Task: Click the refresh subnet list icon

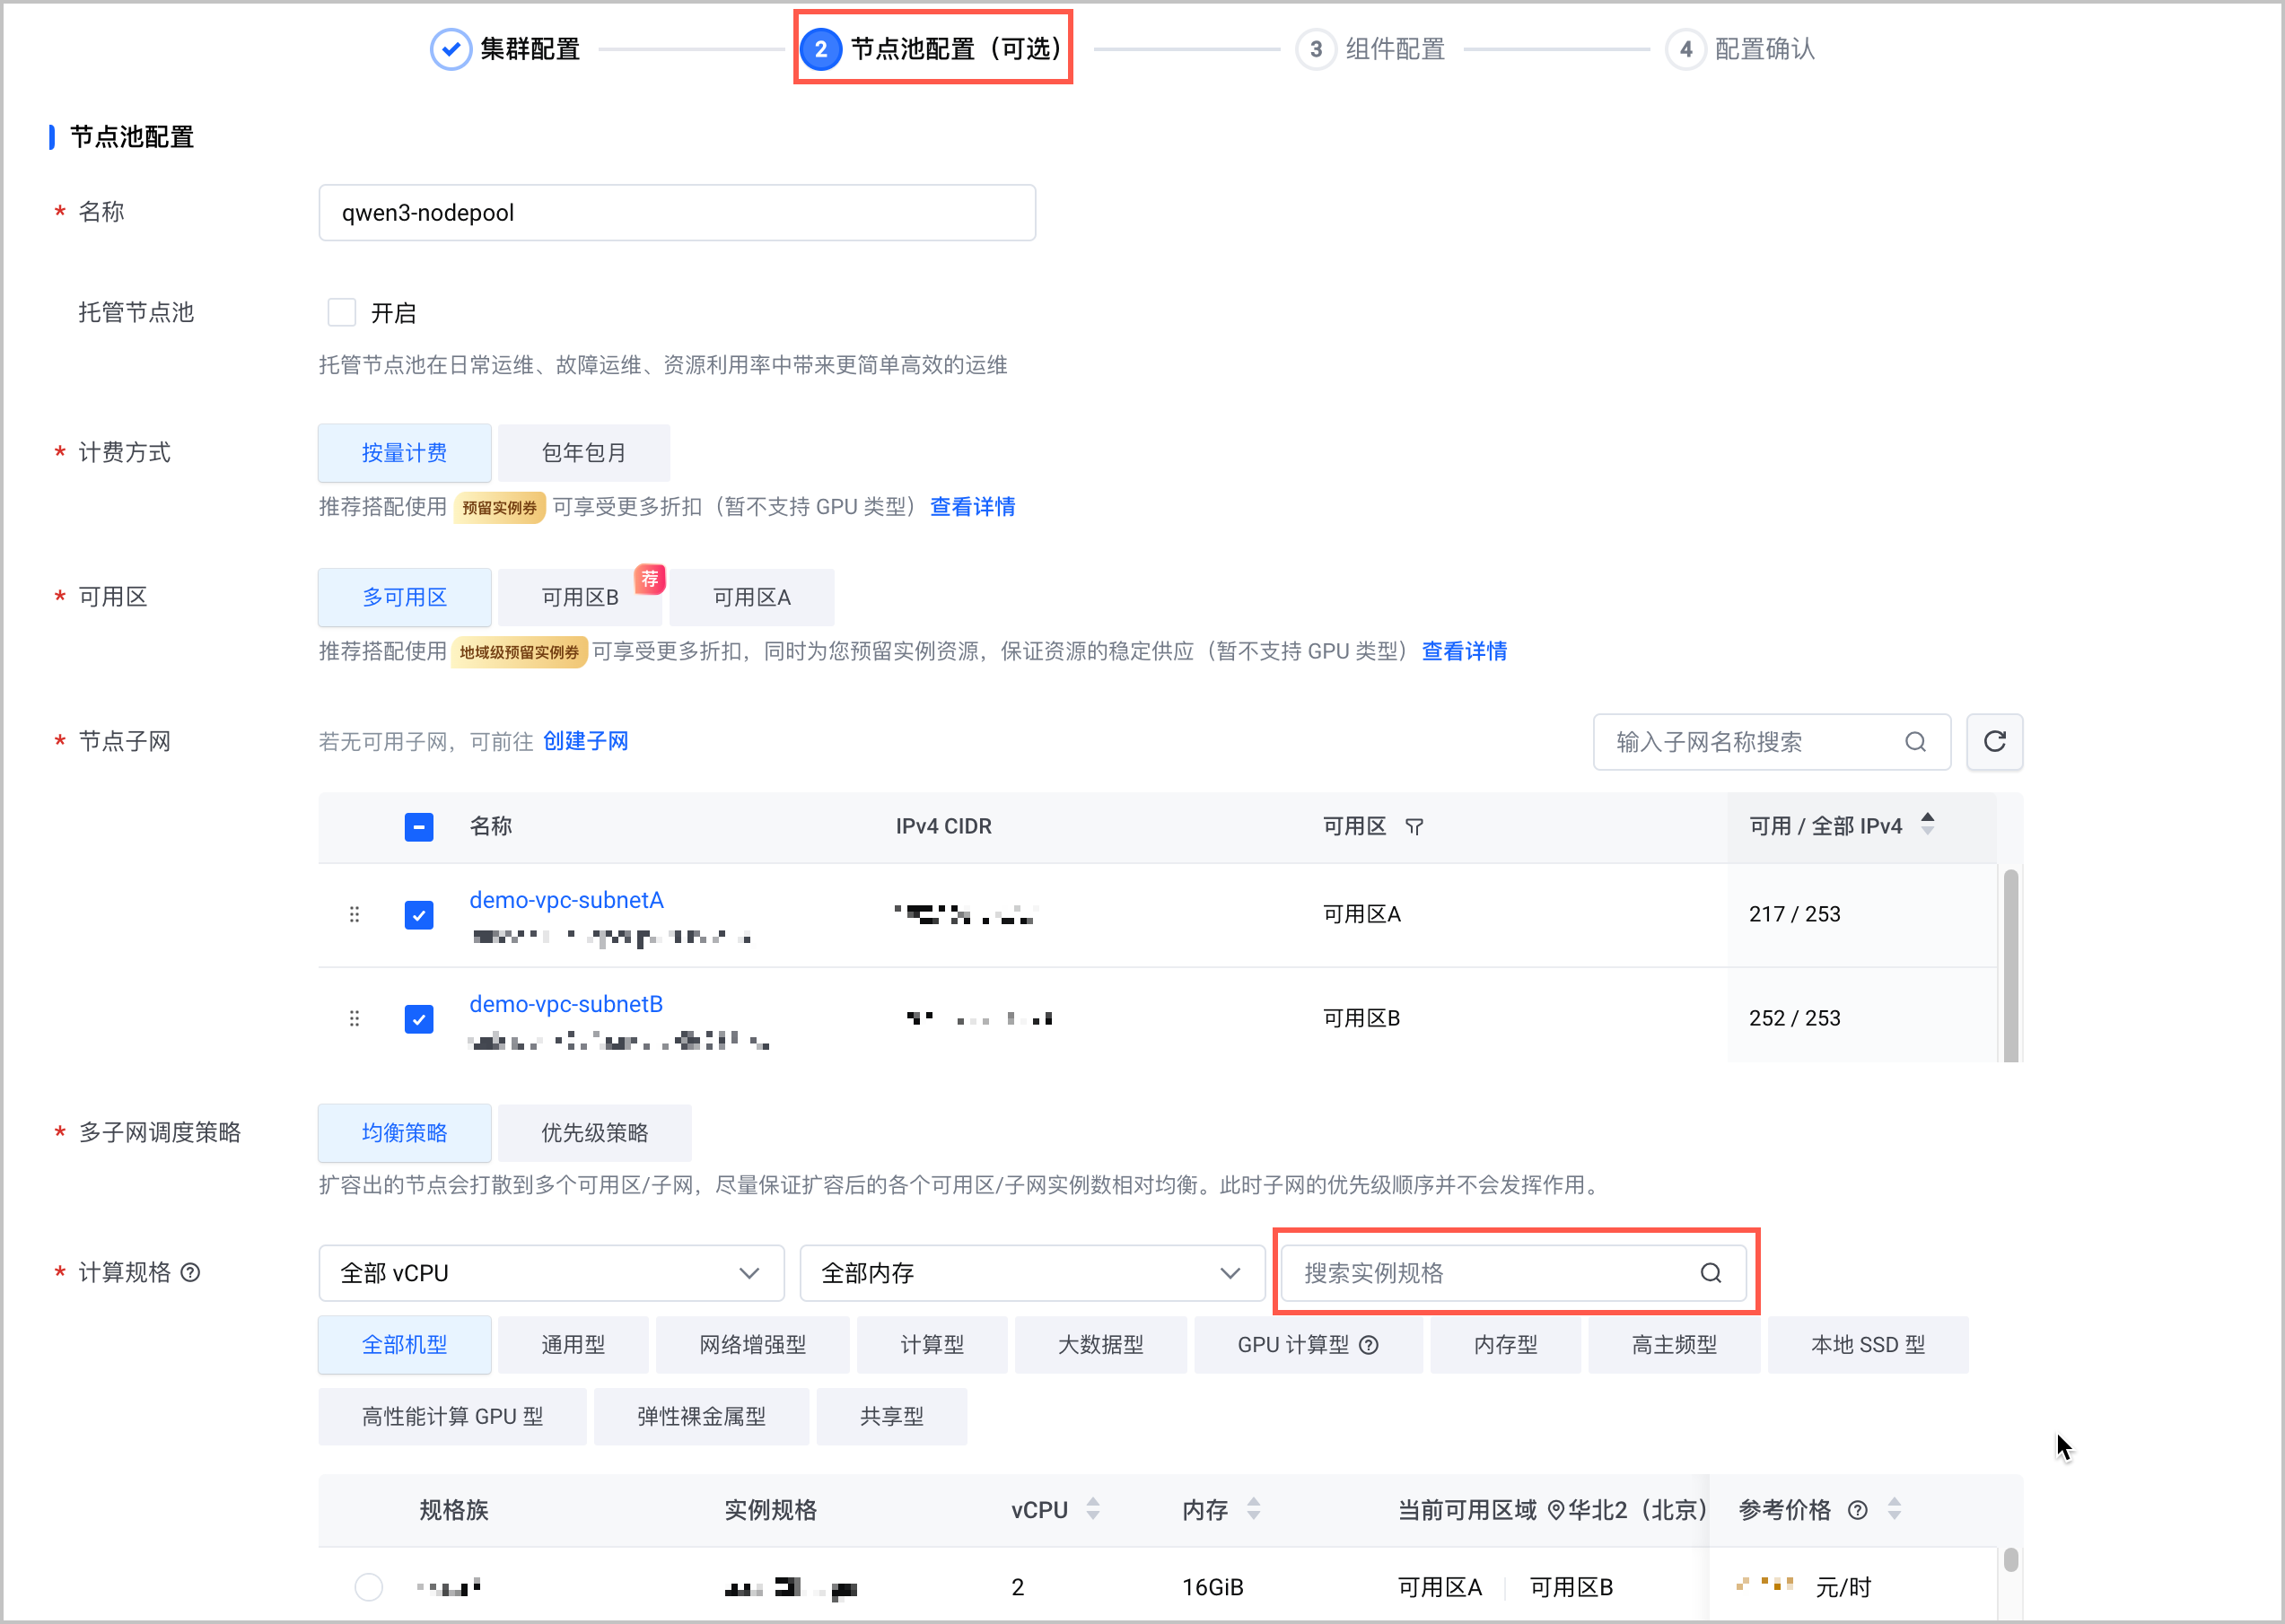Action: click(1994, 741)
